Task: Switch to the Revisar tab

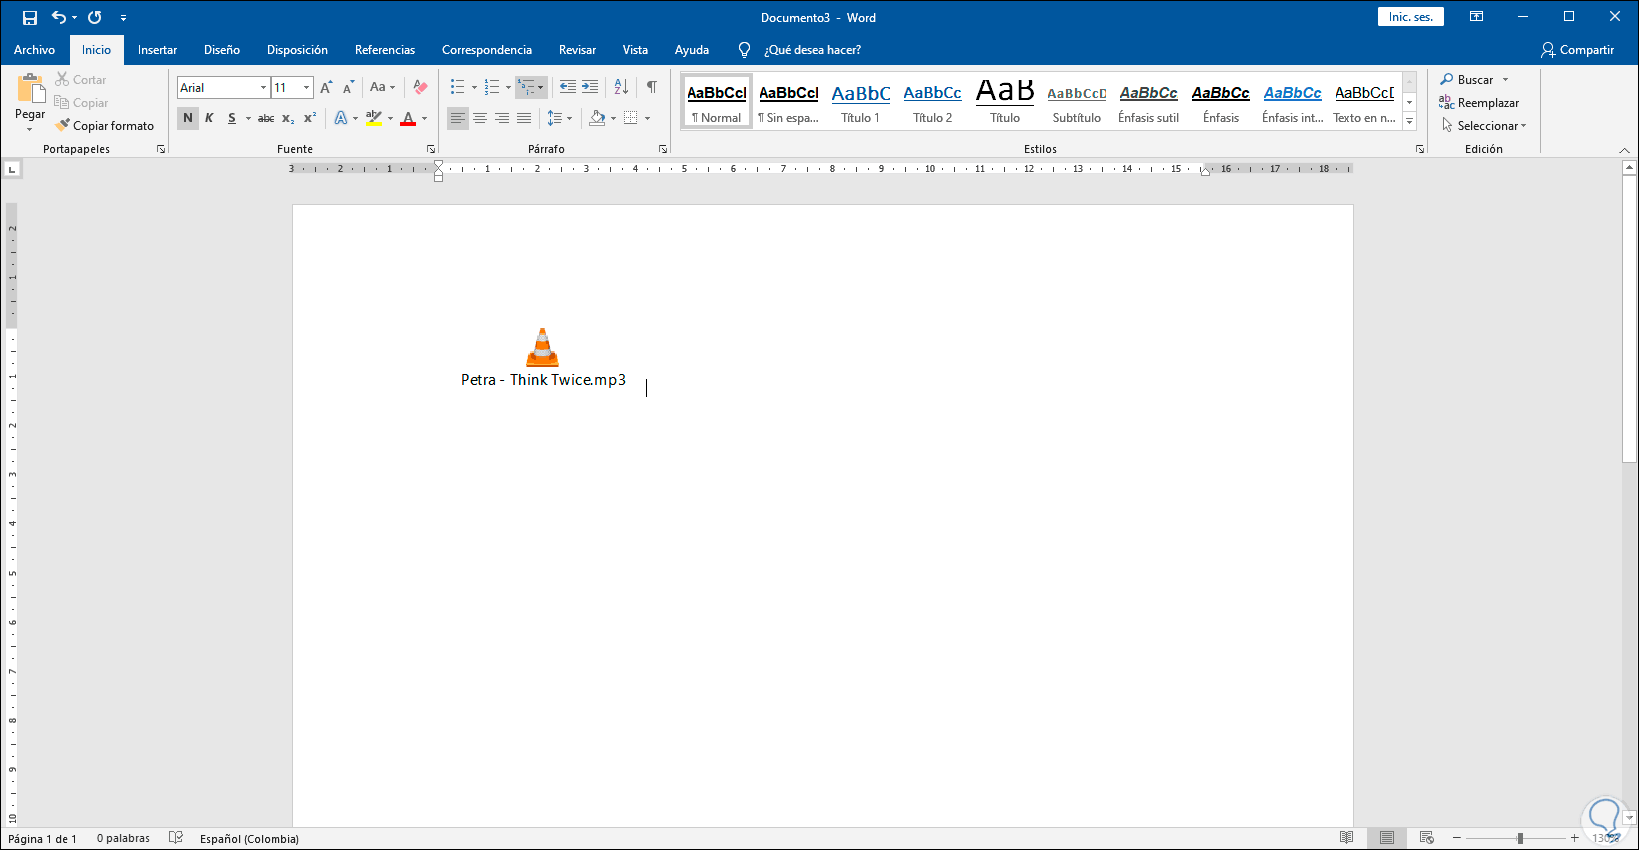Action: (577, 50)
